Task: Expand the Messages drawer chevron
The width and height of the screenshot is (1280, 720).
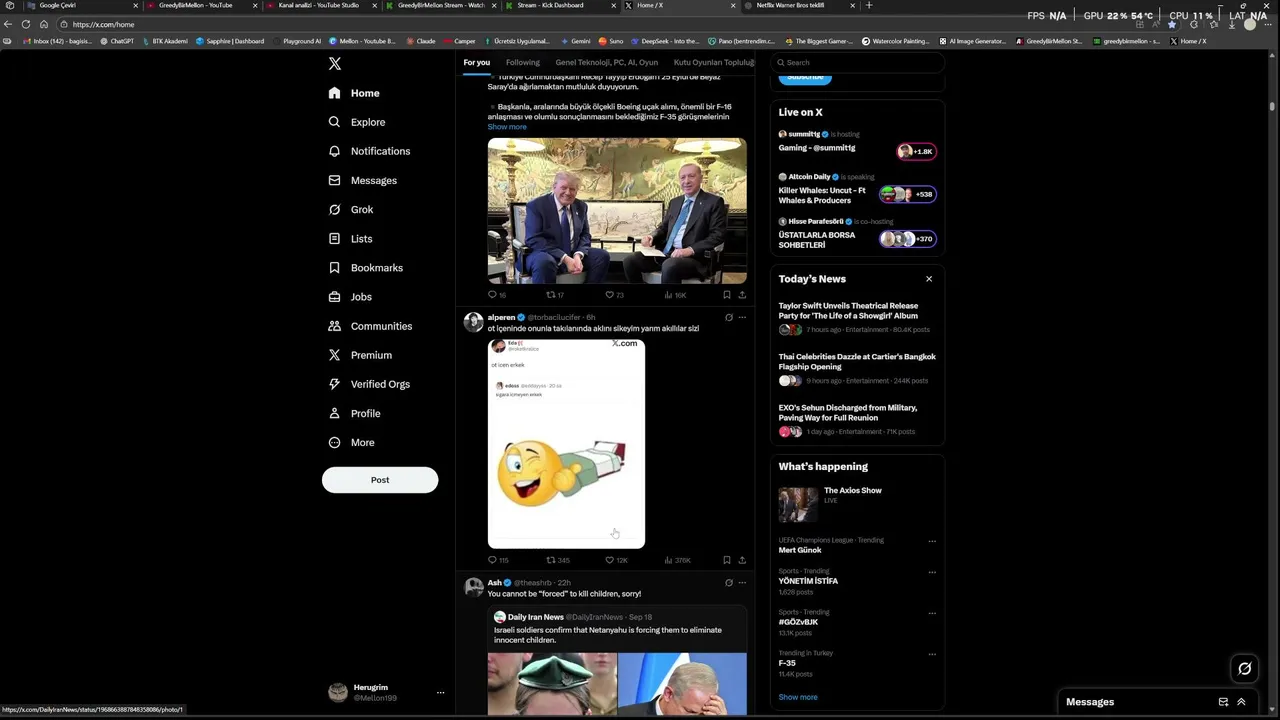Action: [x=1242, y=702]
